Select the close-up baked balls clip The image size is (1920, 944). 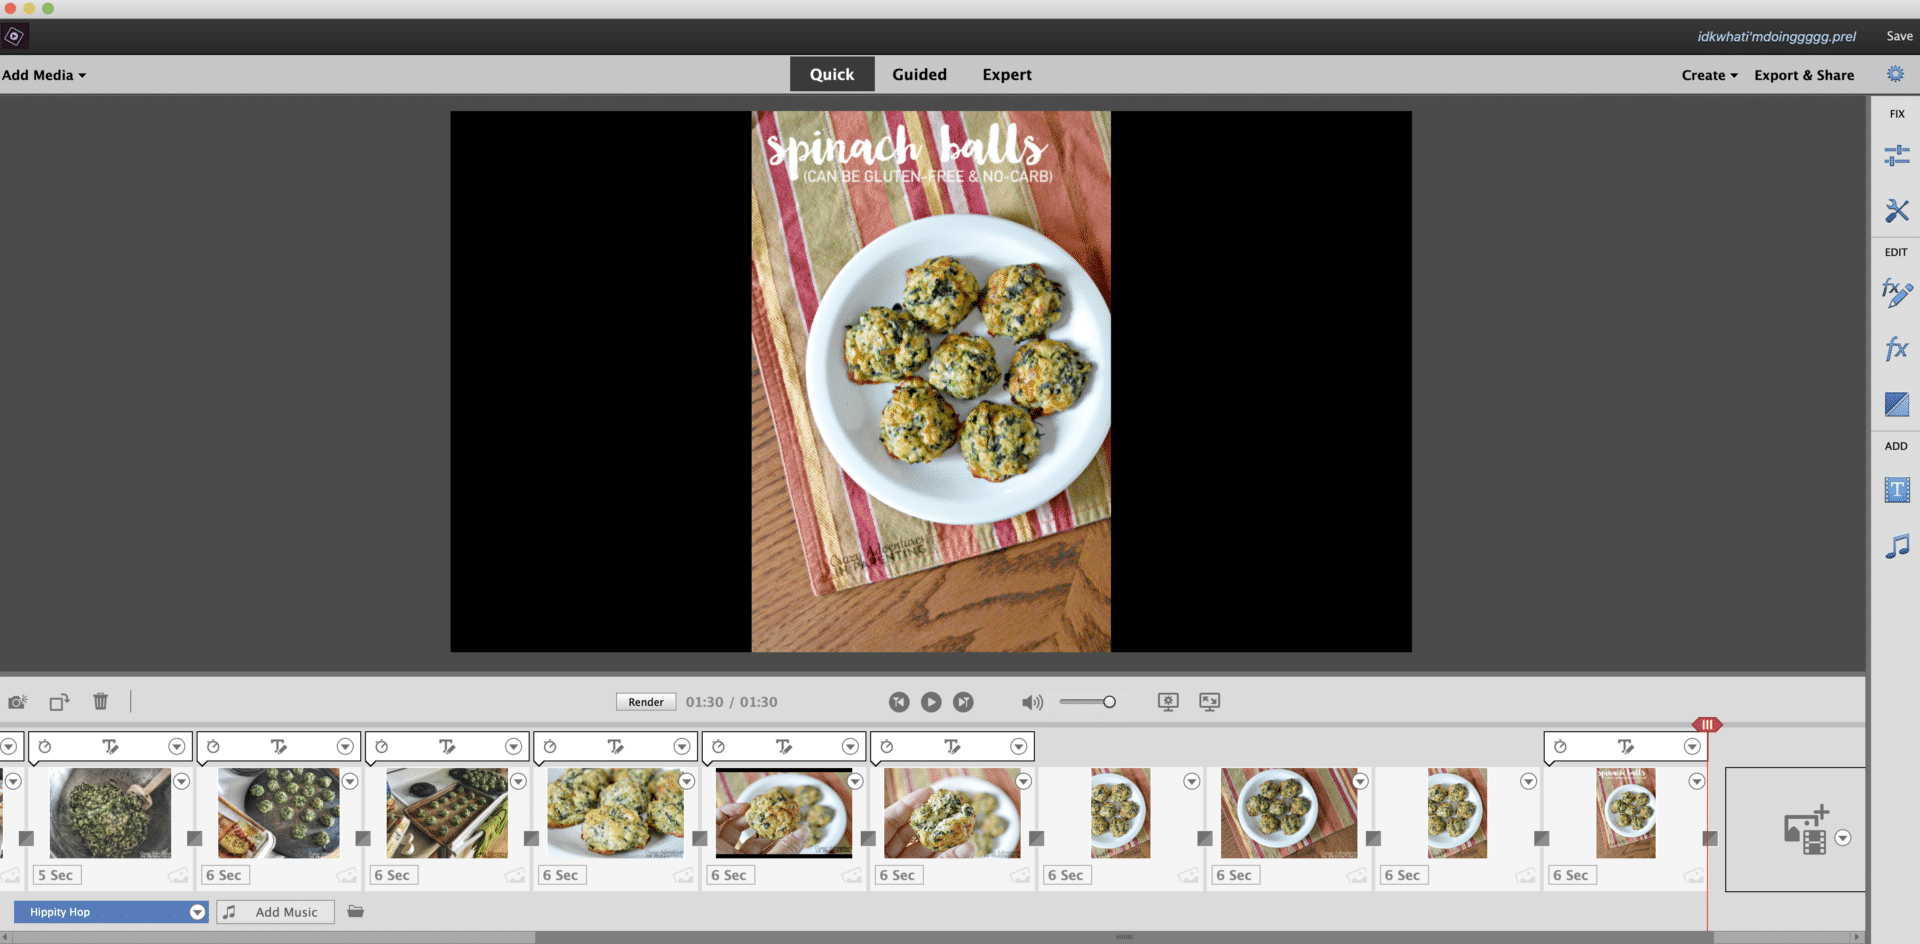point(615,813)
